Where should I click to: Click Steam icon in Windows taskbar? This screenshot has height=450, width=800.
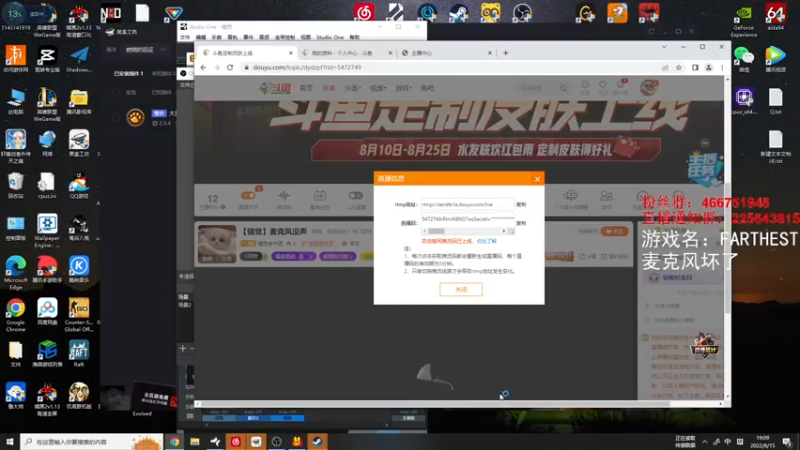coord(317,441)
